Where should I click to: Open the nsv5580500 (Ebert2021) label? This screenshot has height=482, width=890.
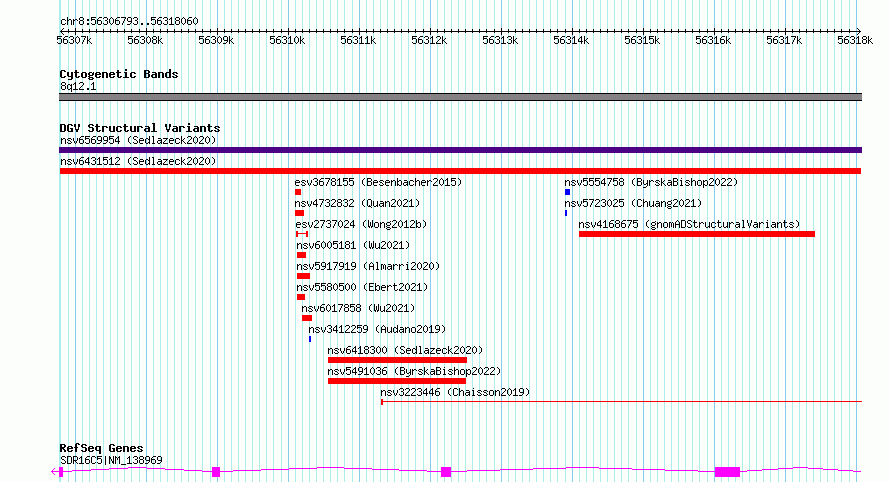coord(362,287)
